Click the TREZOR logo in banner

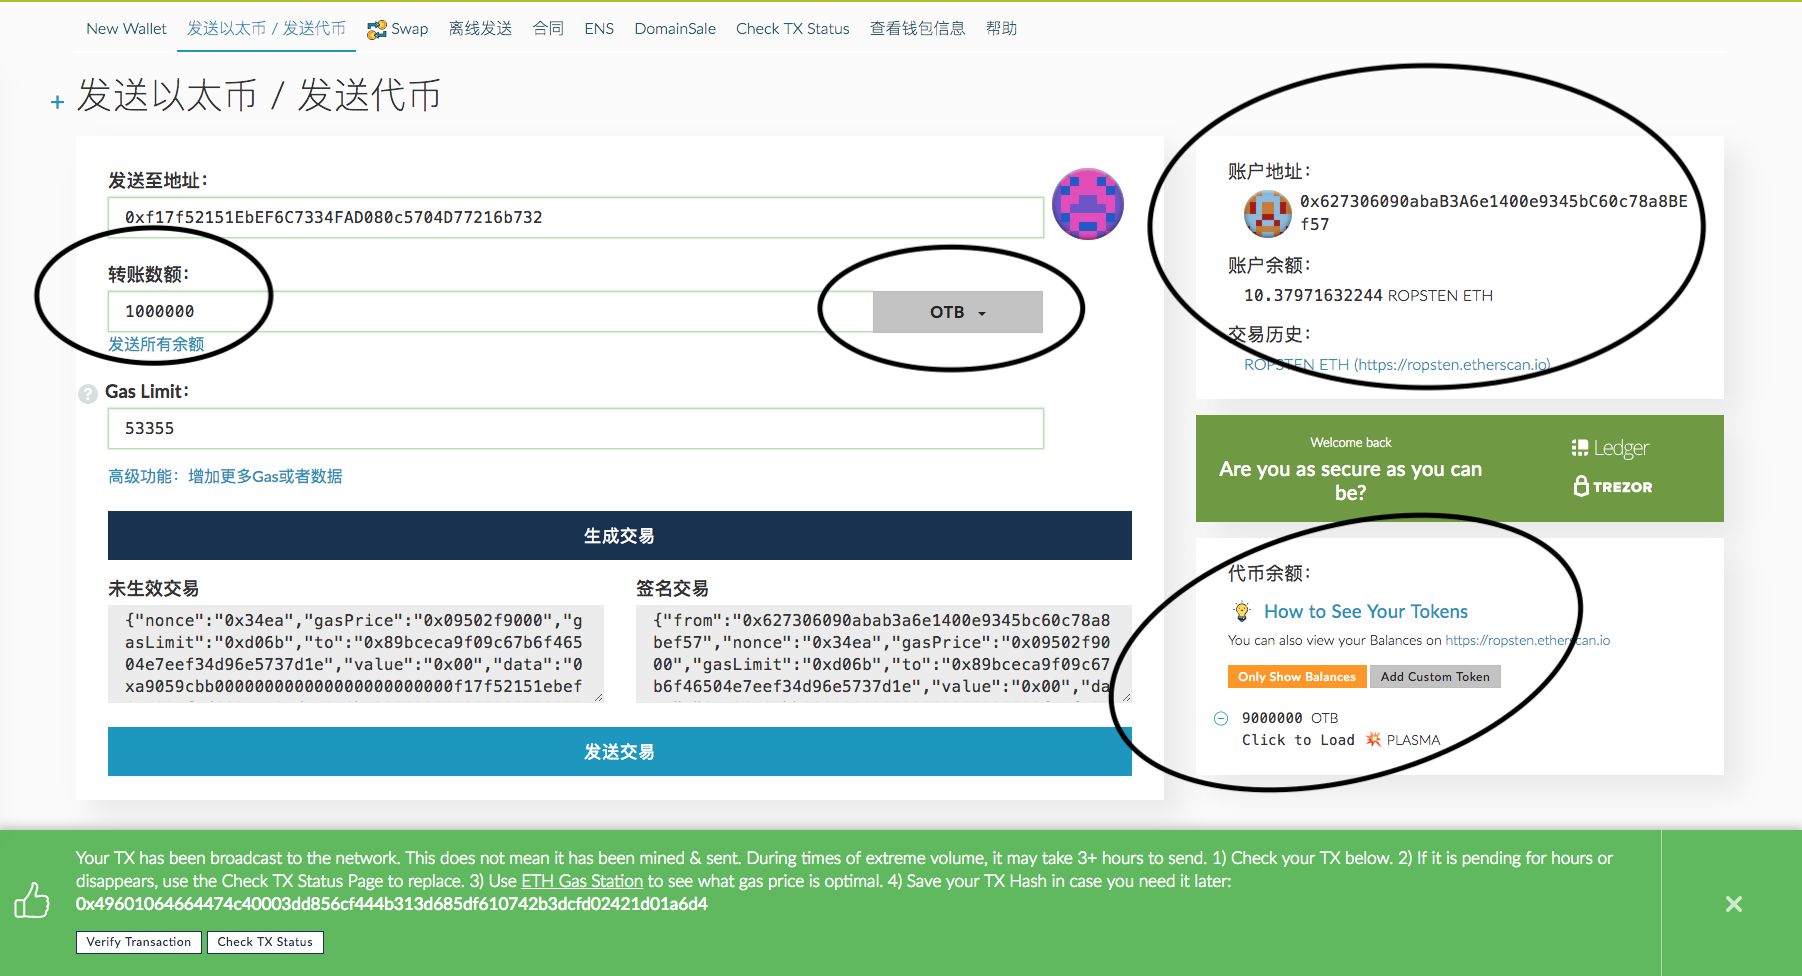1613,486
